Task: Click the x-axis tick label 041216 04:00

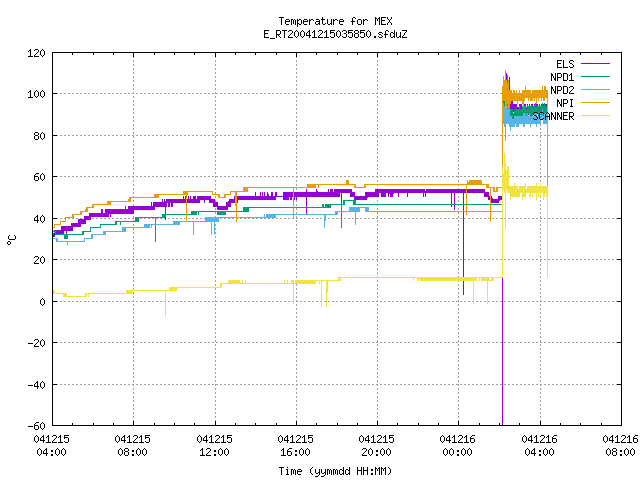Action: pos(540,446)
